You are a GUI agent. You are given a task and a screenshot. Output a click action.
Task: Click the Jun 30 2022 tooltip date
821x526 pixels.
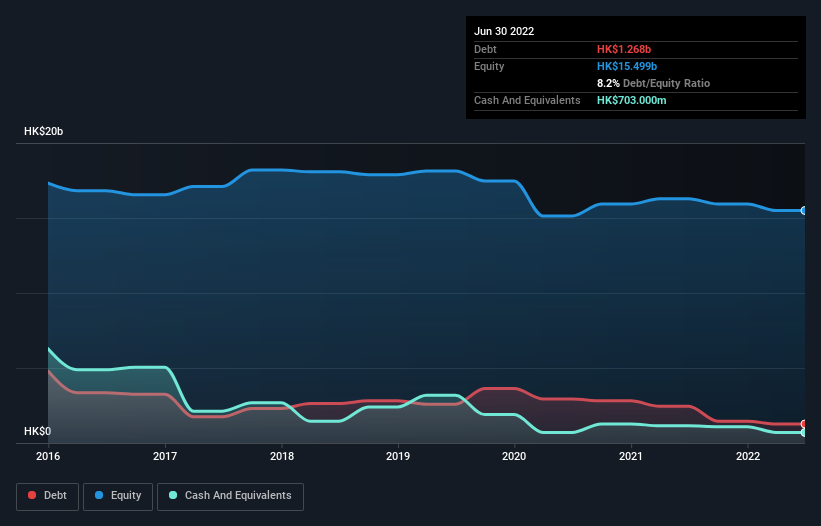click(504, 31)
